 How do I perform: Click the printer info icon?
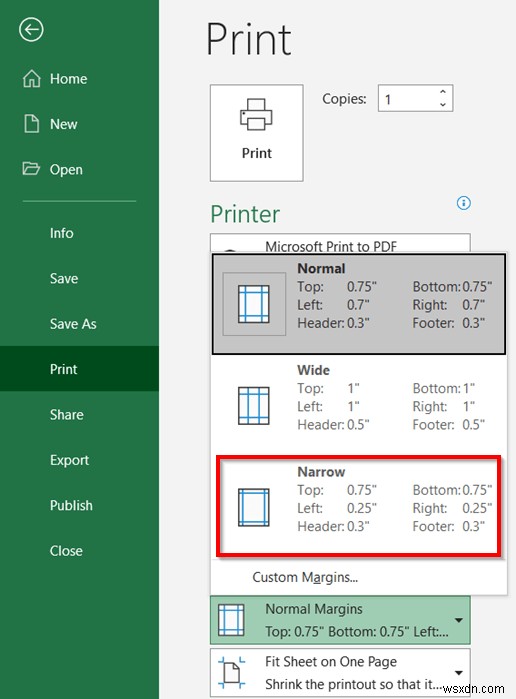click(464, 203)
